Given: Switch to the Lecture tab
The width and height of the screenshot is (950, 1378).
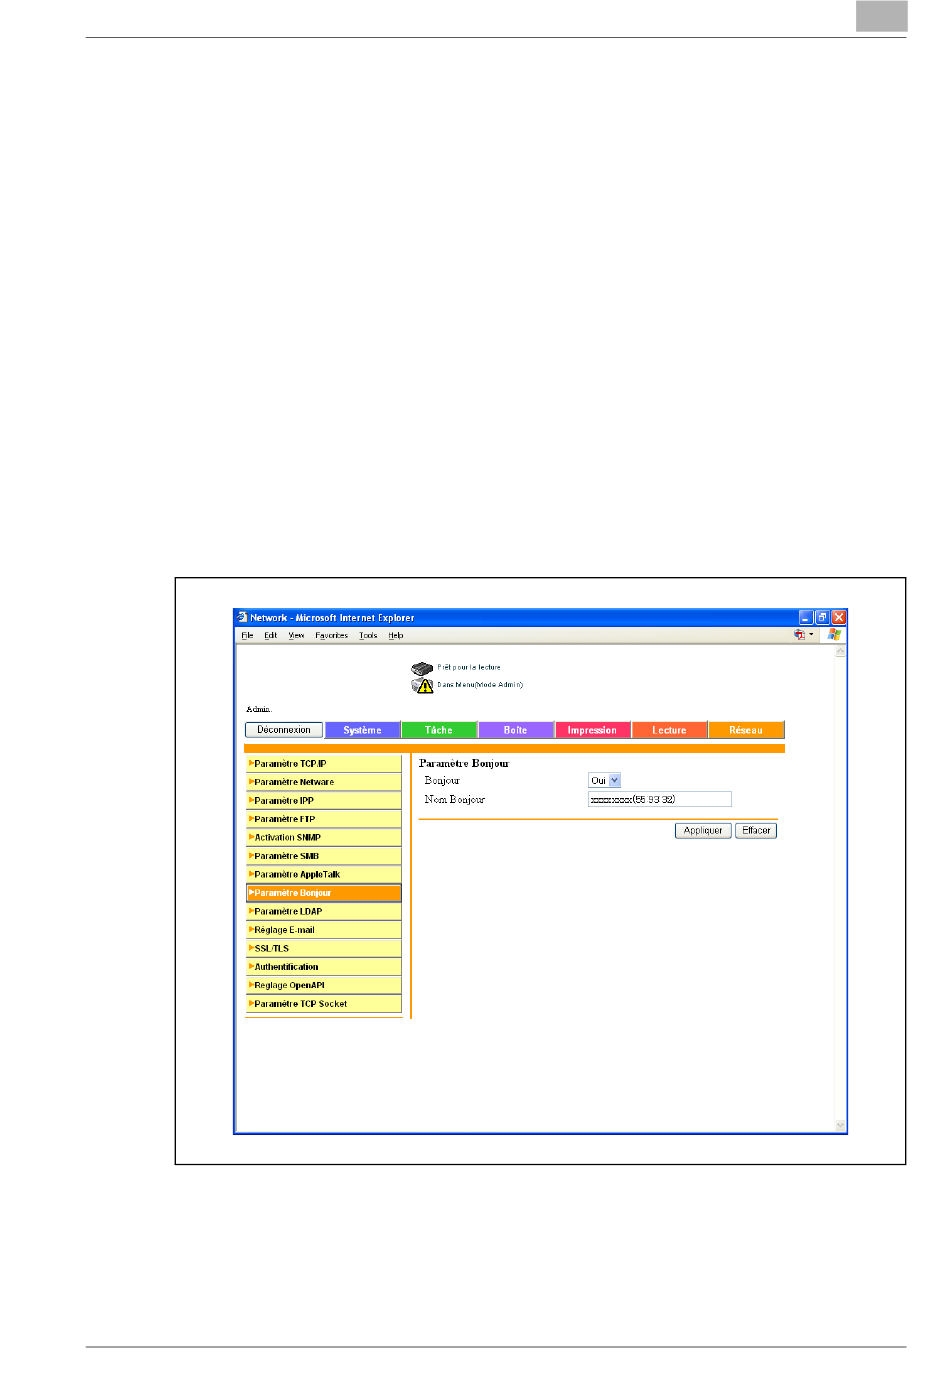Looking at the screenshot, I should tap(670, 731).
